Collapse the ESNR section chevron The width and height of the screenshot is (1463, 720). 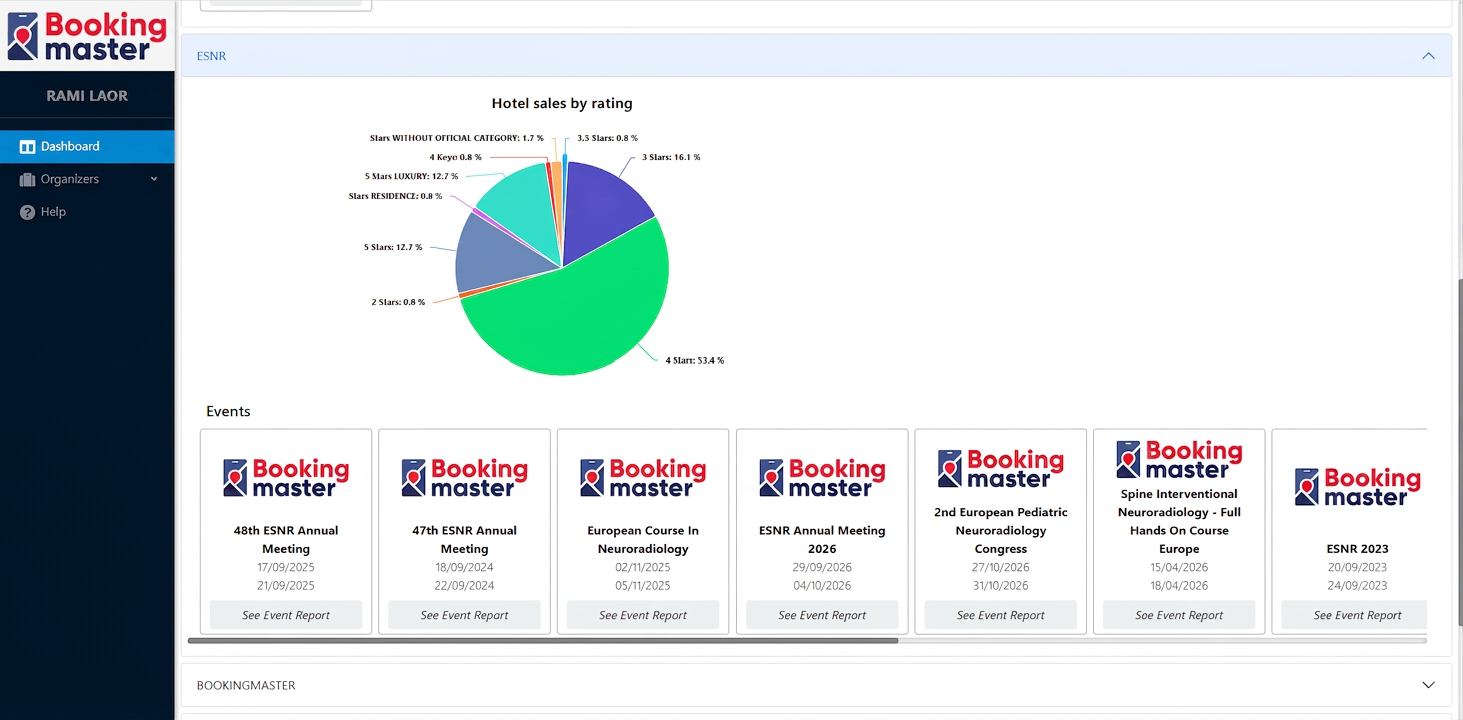click(x=1428, y=56)
